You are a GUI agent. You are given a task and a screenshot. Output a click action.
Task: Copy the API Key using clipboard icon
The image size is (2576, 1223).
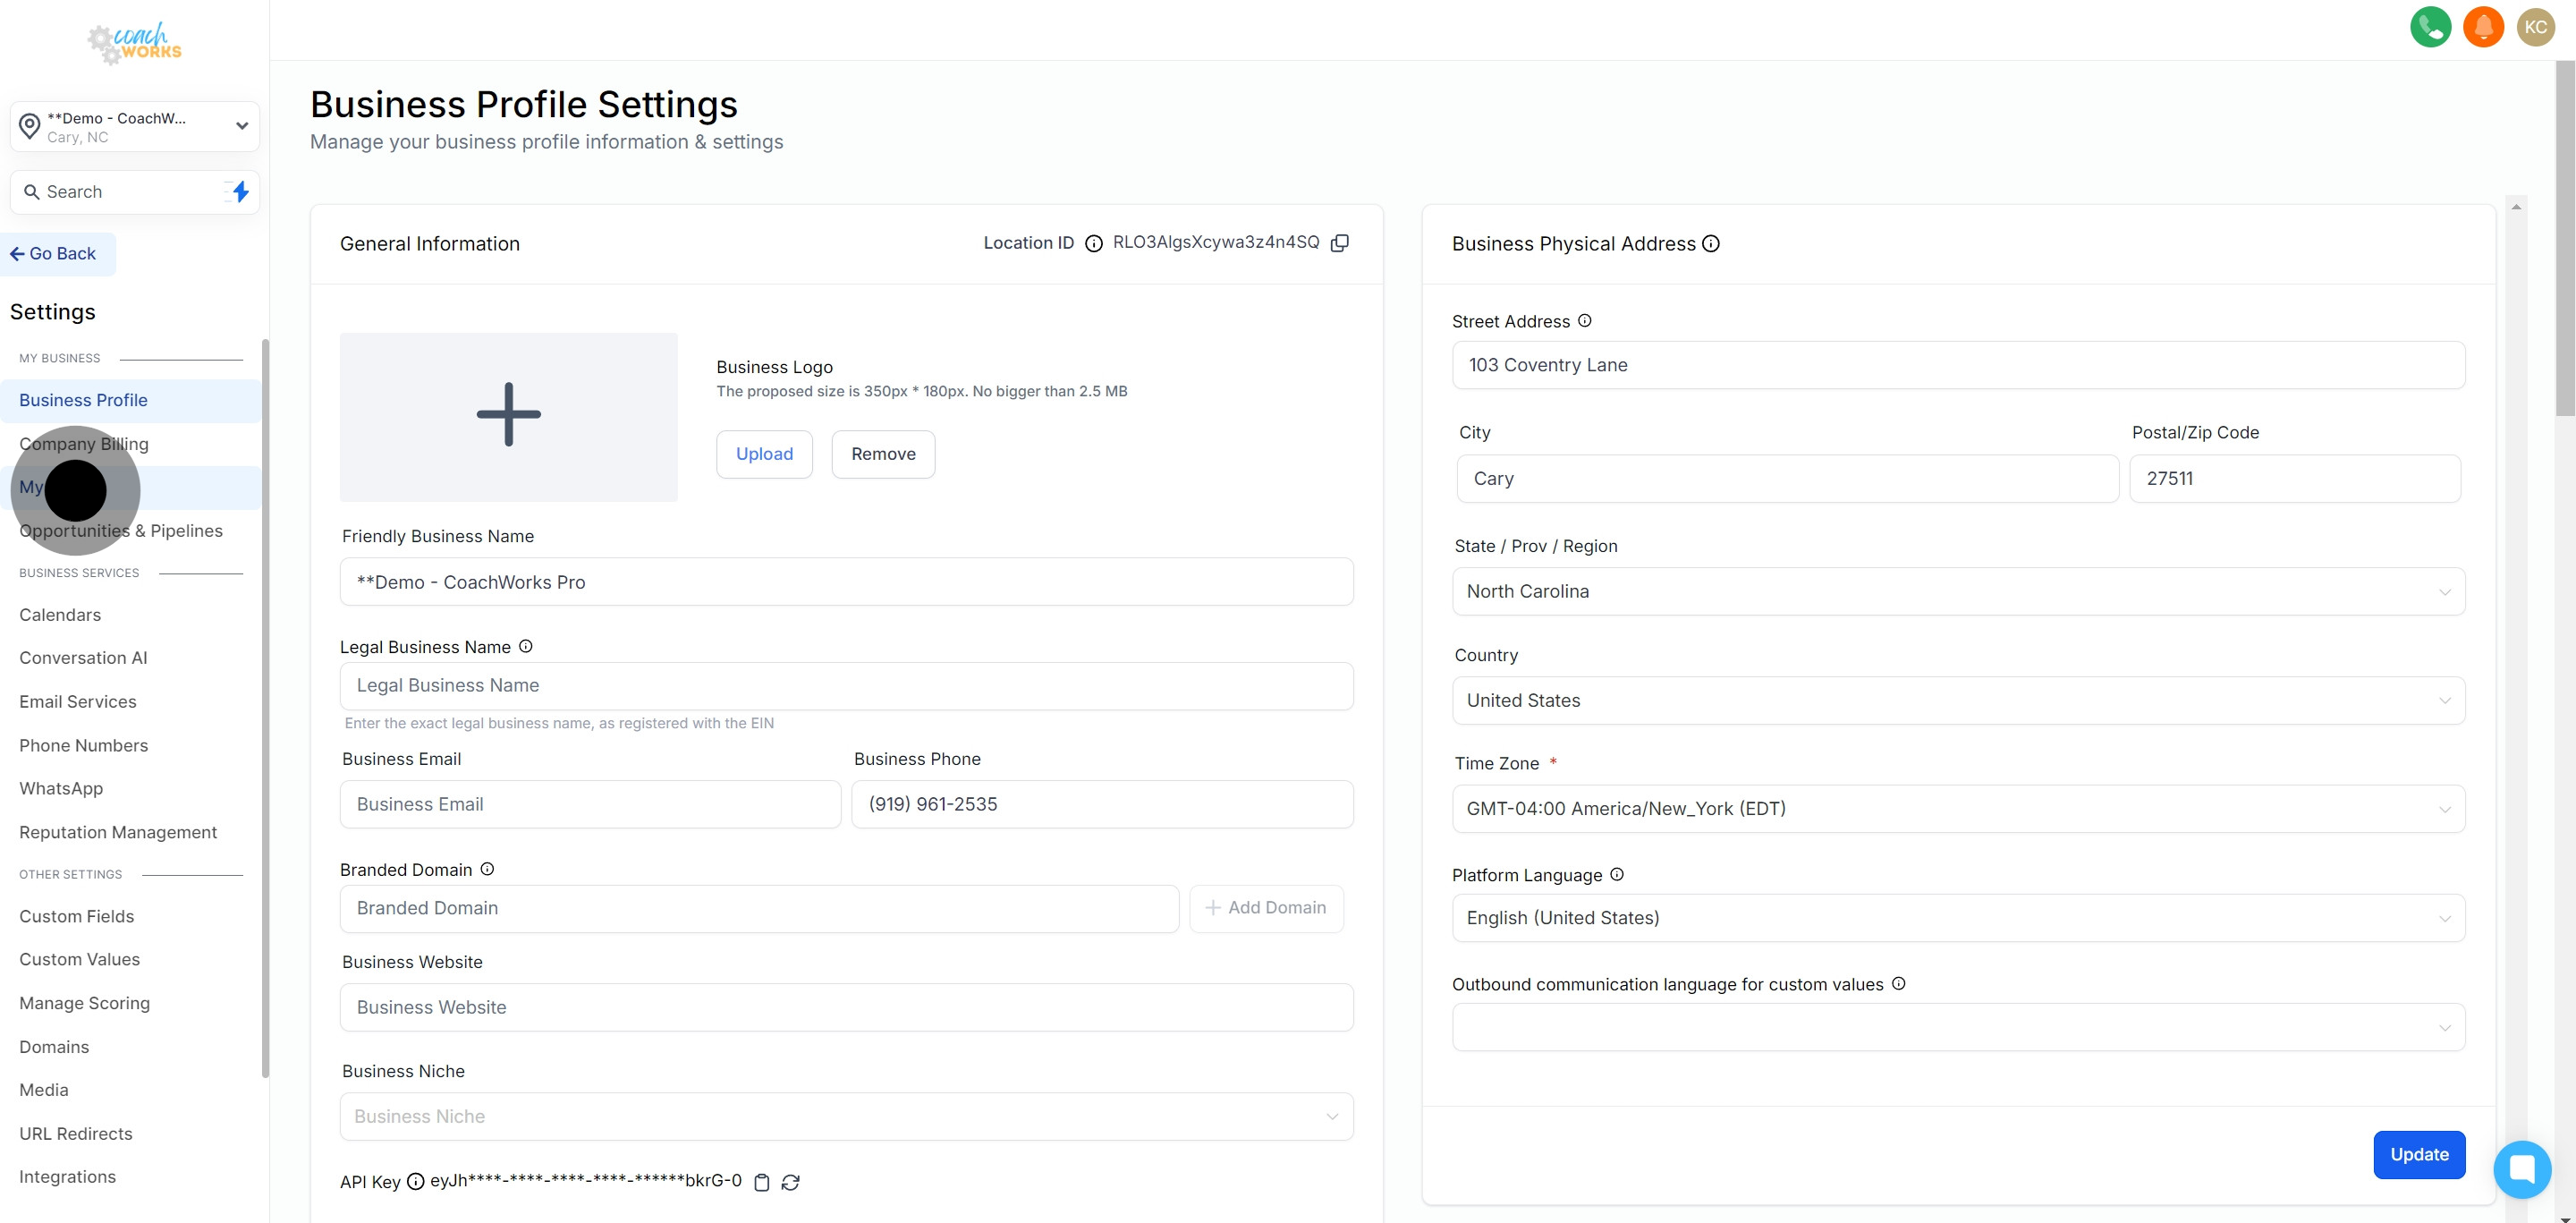tap(762, 1182)
